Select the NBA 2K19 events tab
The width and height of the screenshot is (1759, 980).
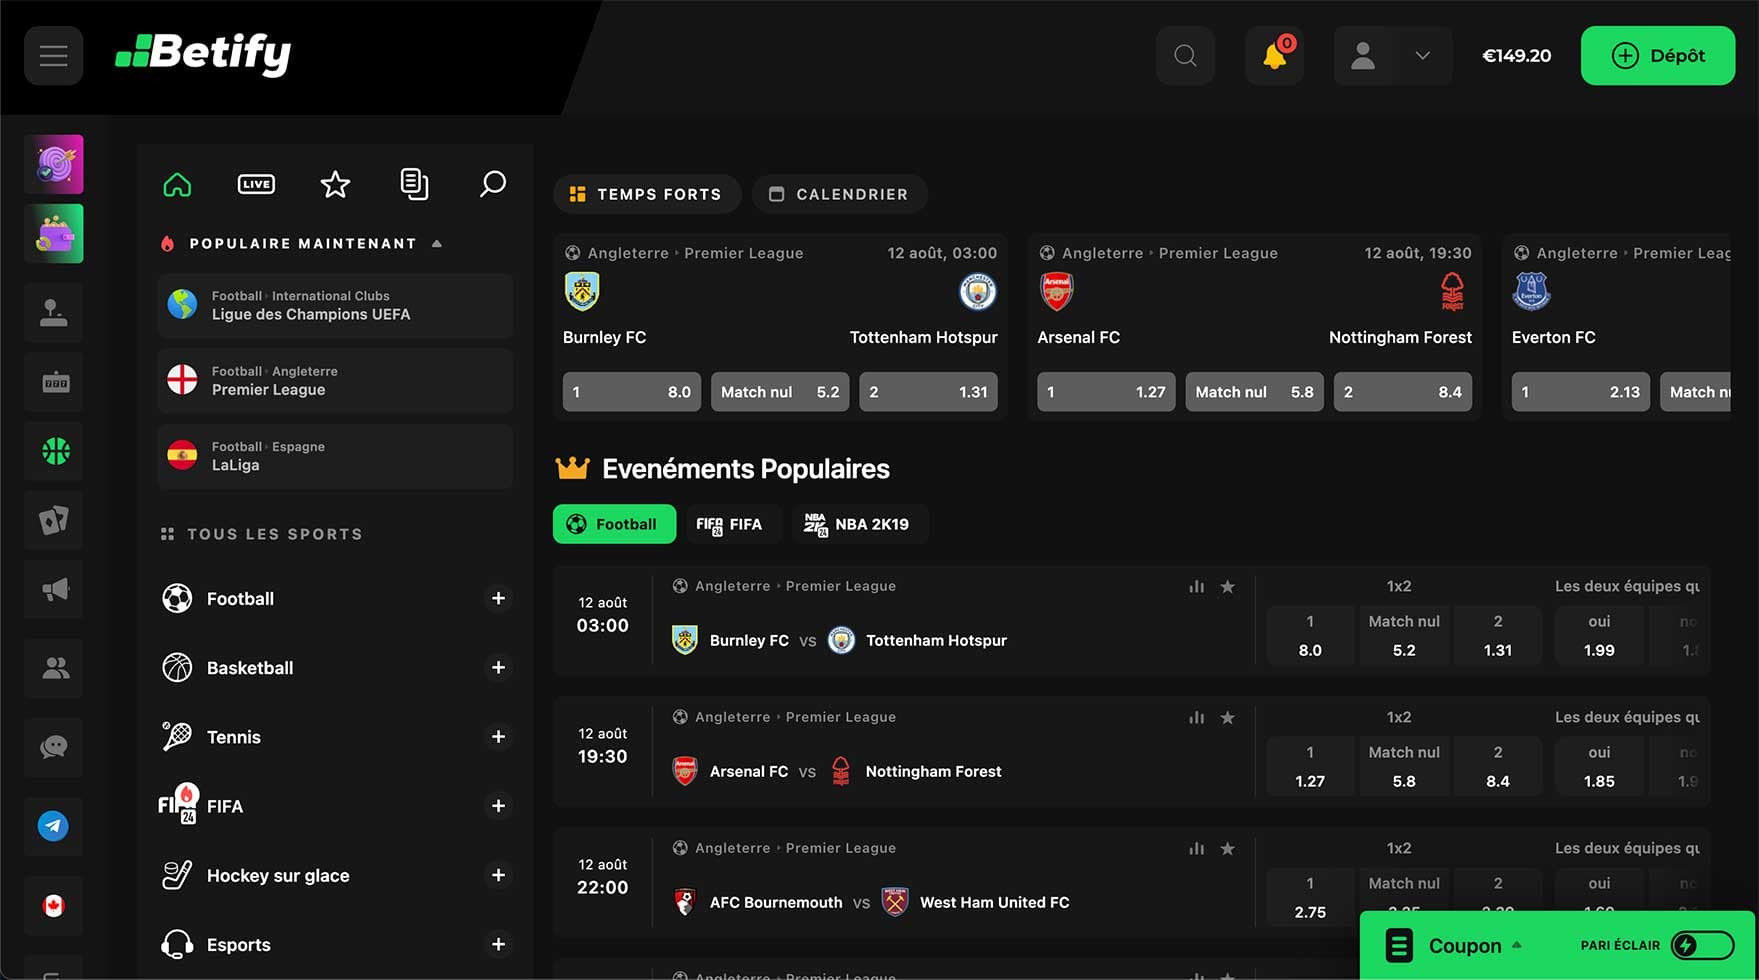point(858,523)
